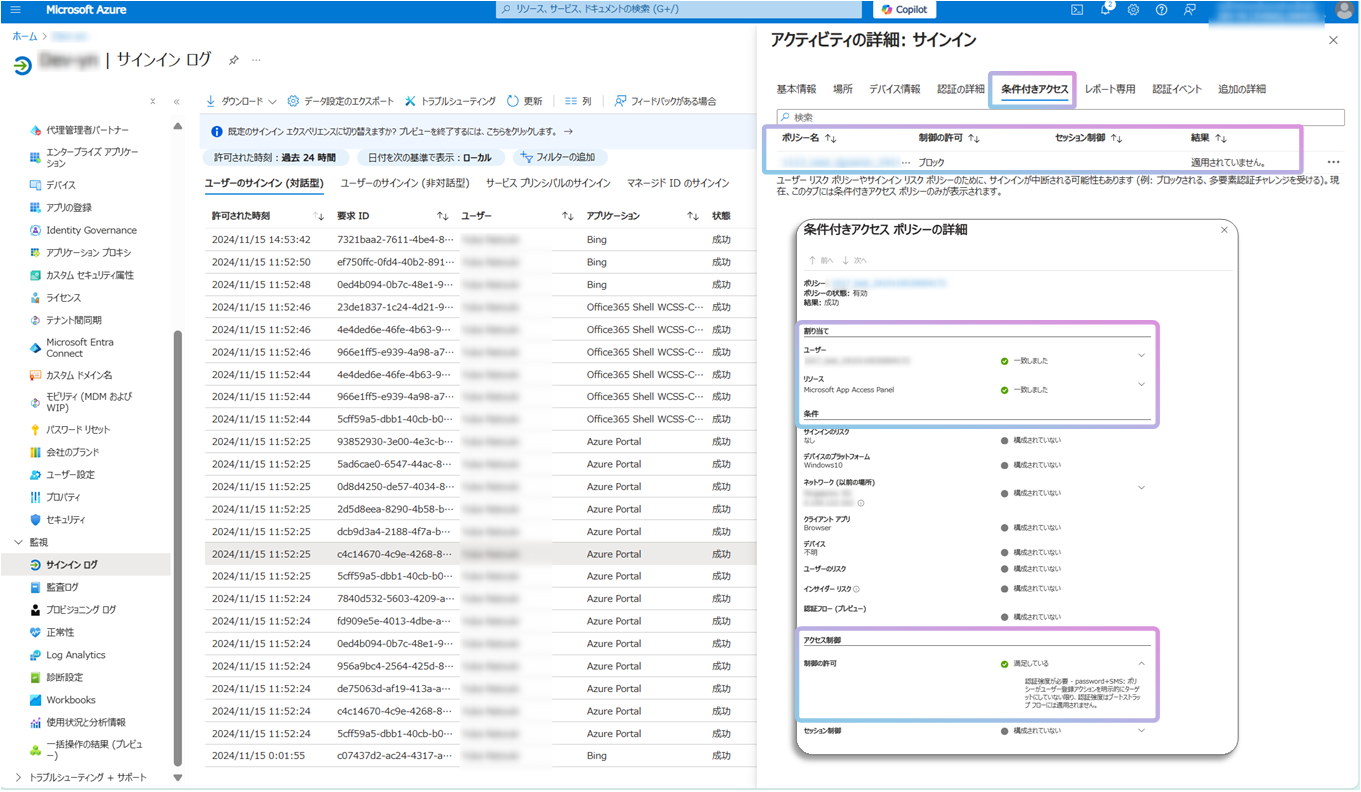Expand トラブルシューティング + サポート section
Screen dimensions: 1361x792
(18, 777)
